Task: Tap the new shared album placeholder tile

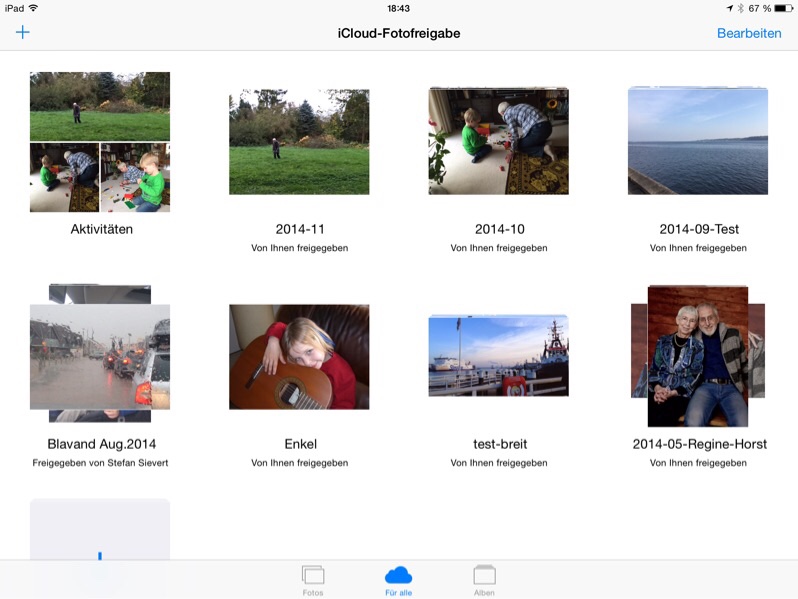Action: coord(99,530)
